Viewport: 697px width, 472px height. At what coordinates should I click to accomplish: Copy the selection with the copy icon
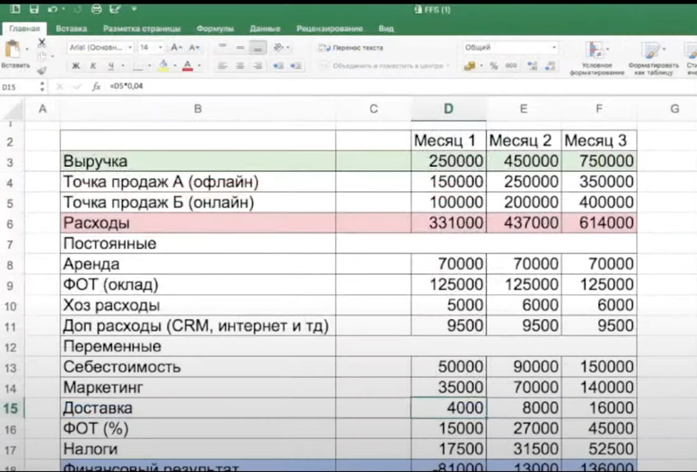(42, 56)
